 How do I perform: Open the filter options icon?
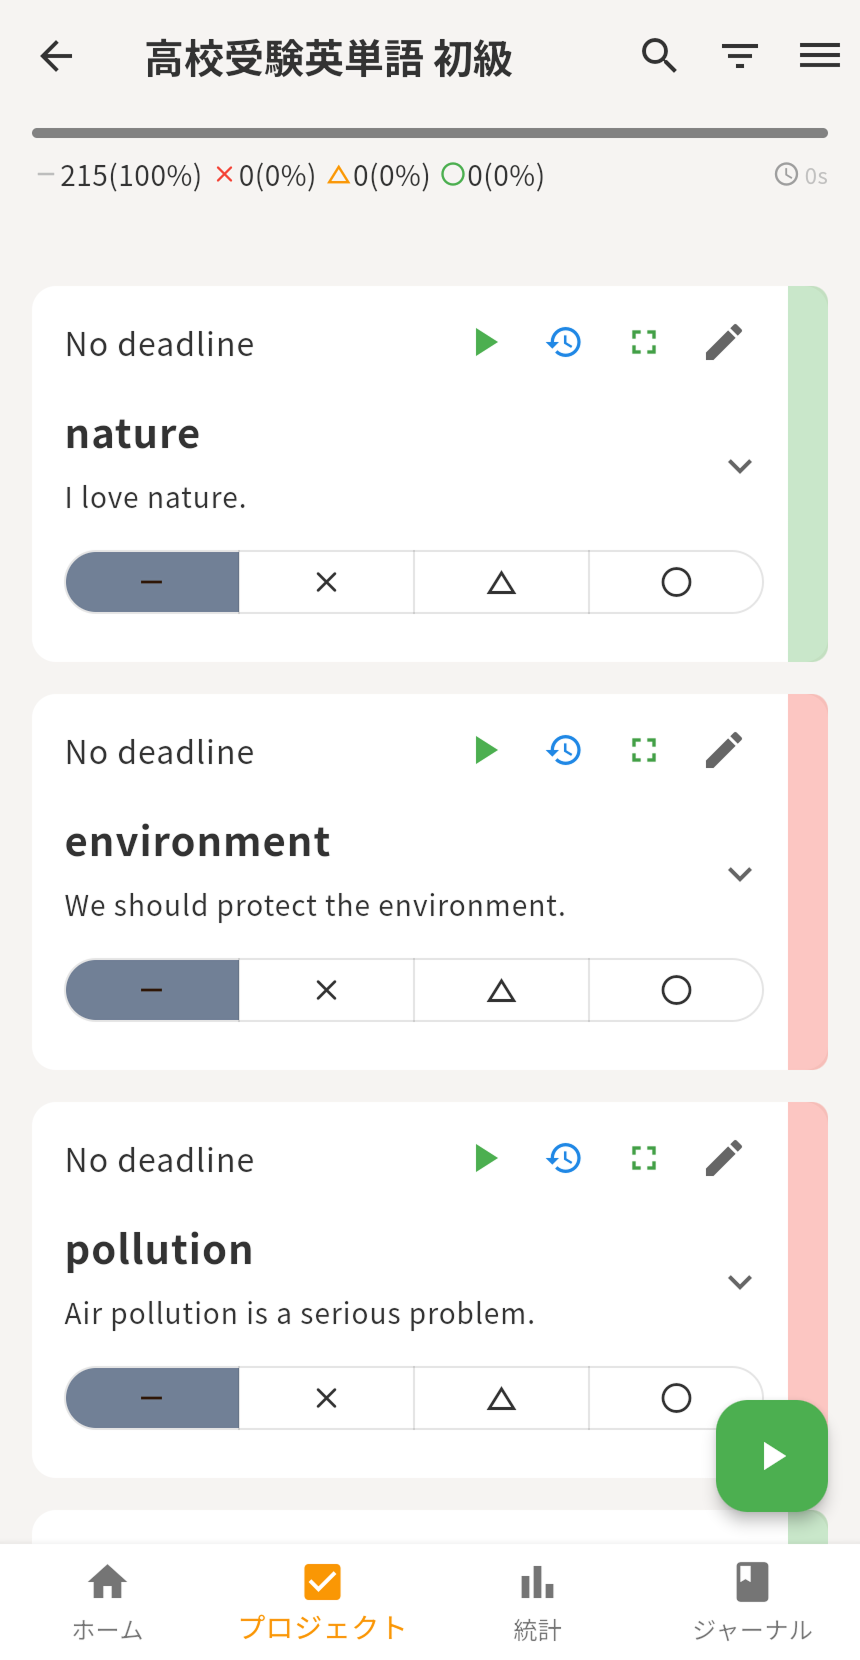pos(740,56)
